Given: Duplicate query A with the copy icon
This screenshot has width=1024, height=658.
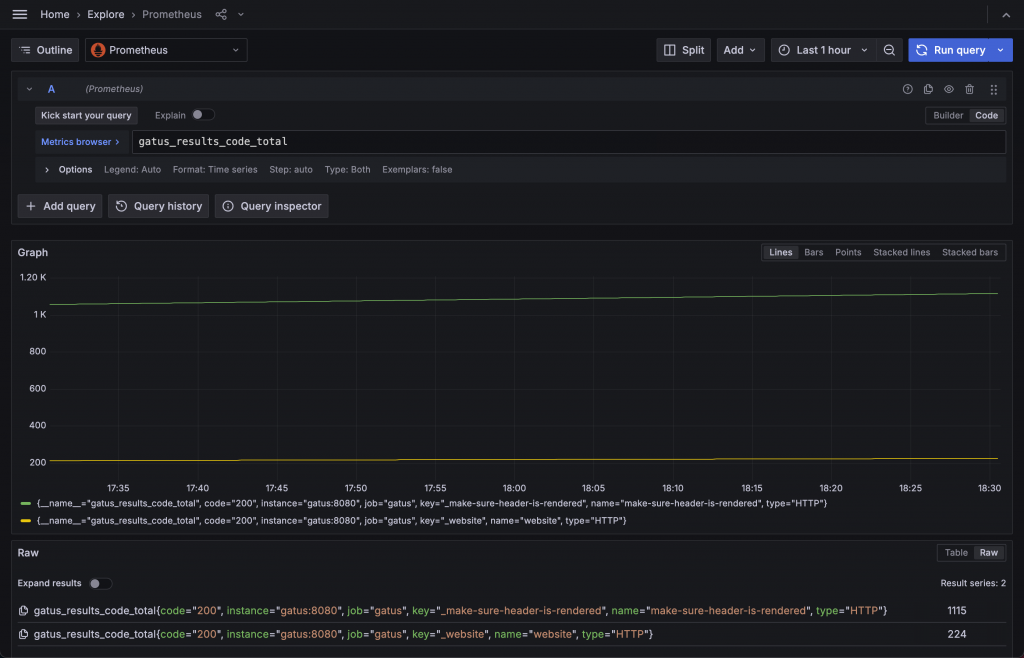Looking at the screenshot, I should click(928, 89).
